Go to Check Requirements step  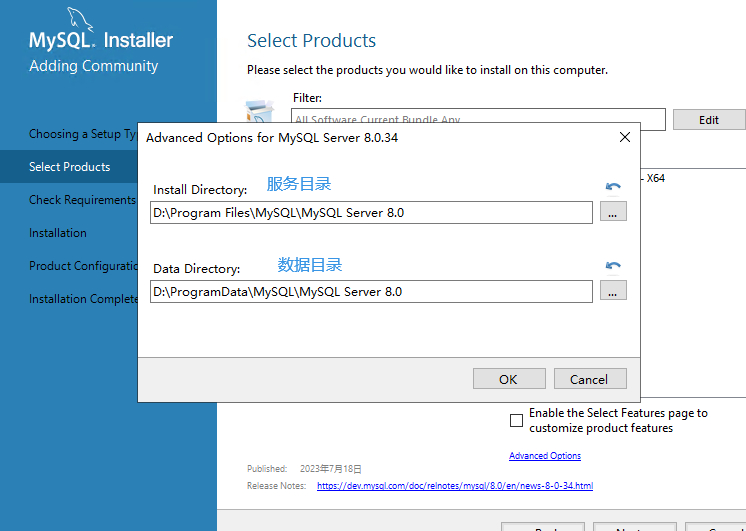tap(82, 200)
